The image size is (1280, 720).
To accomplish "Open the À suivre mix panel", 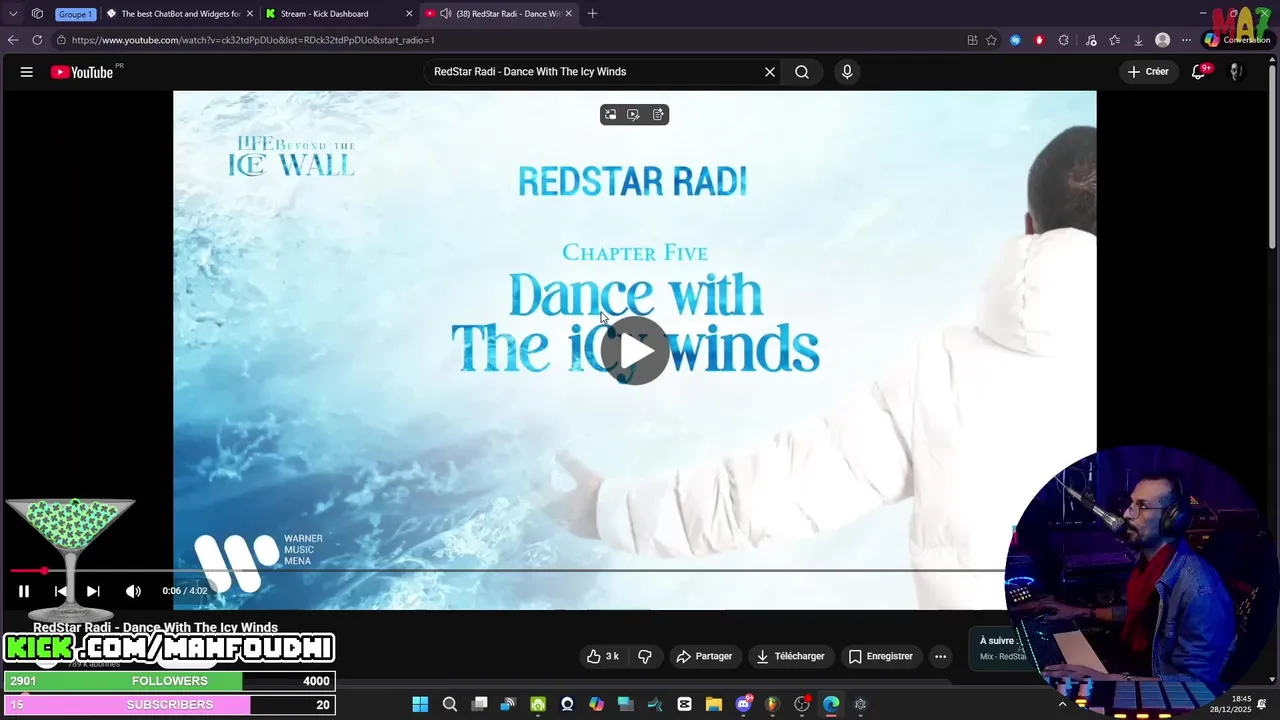I will 1003,648.
